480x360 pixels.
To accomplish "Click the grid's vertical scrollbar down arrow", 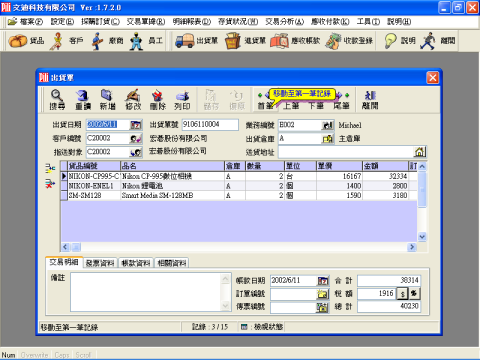I will (x=422, y=237).
